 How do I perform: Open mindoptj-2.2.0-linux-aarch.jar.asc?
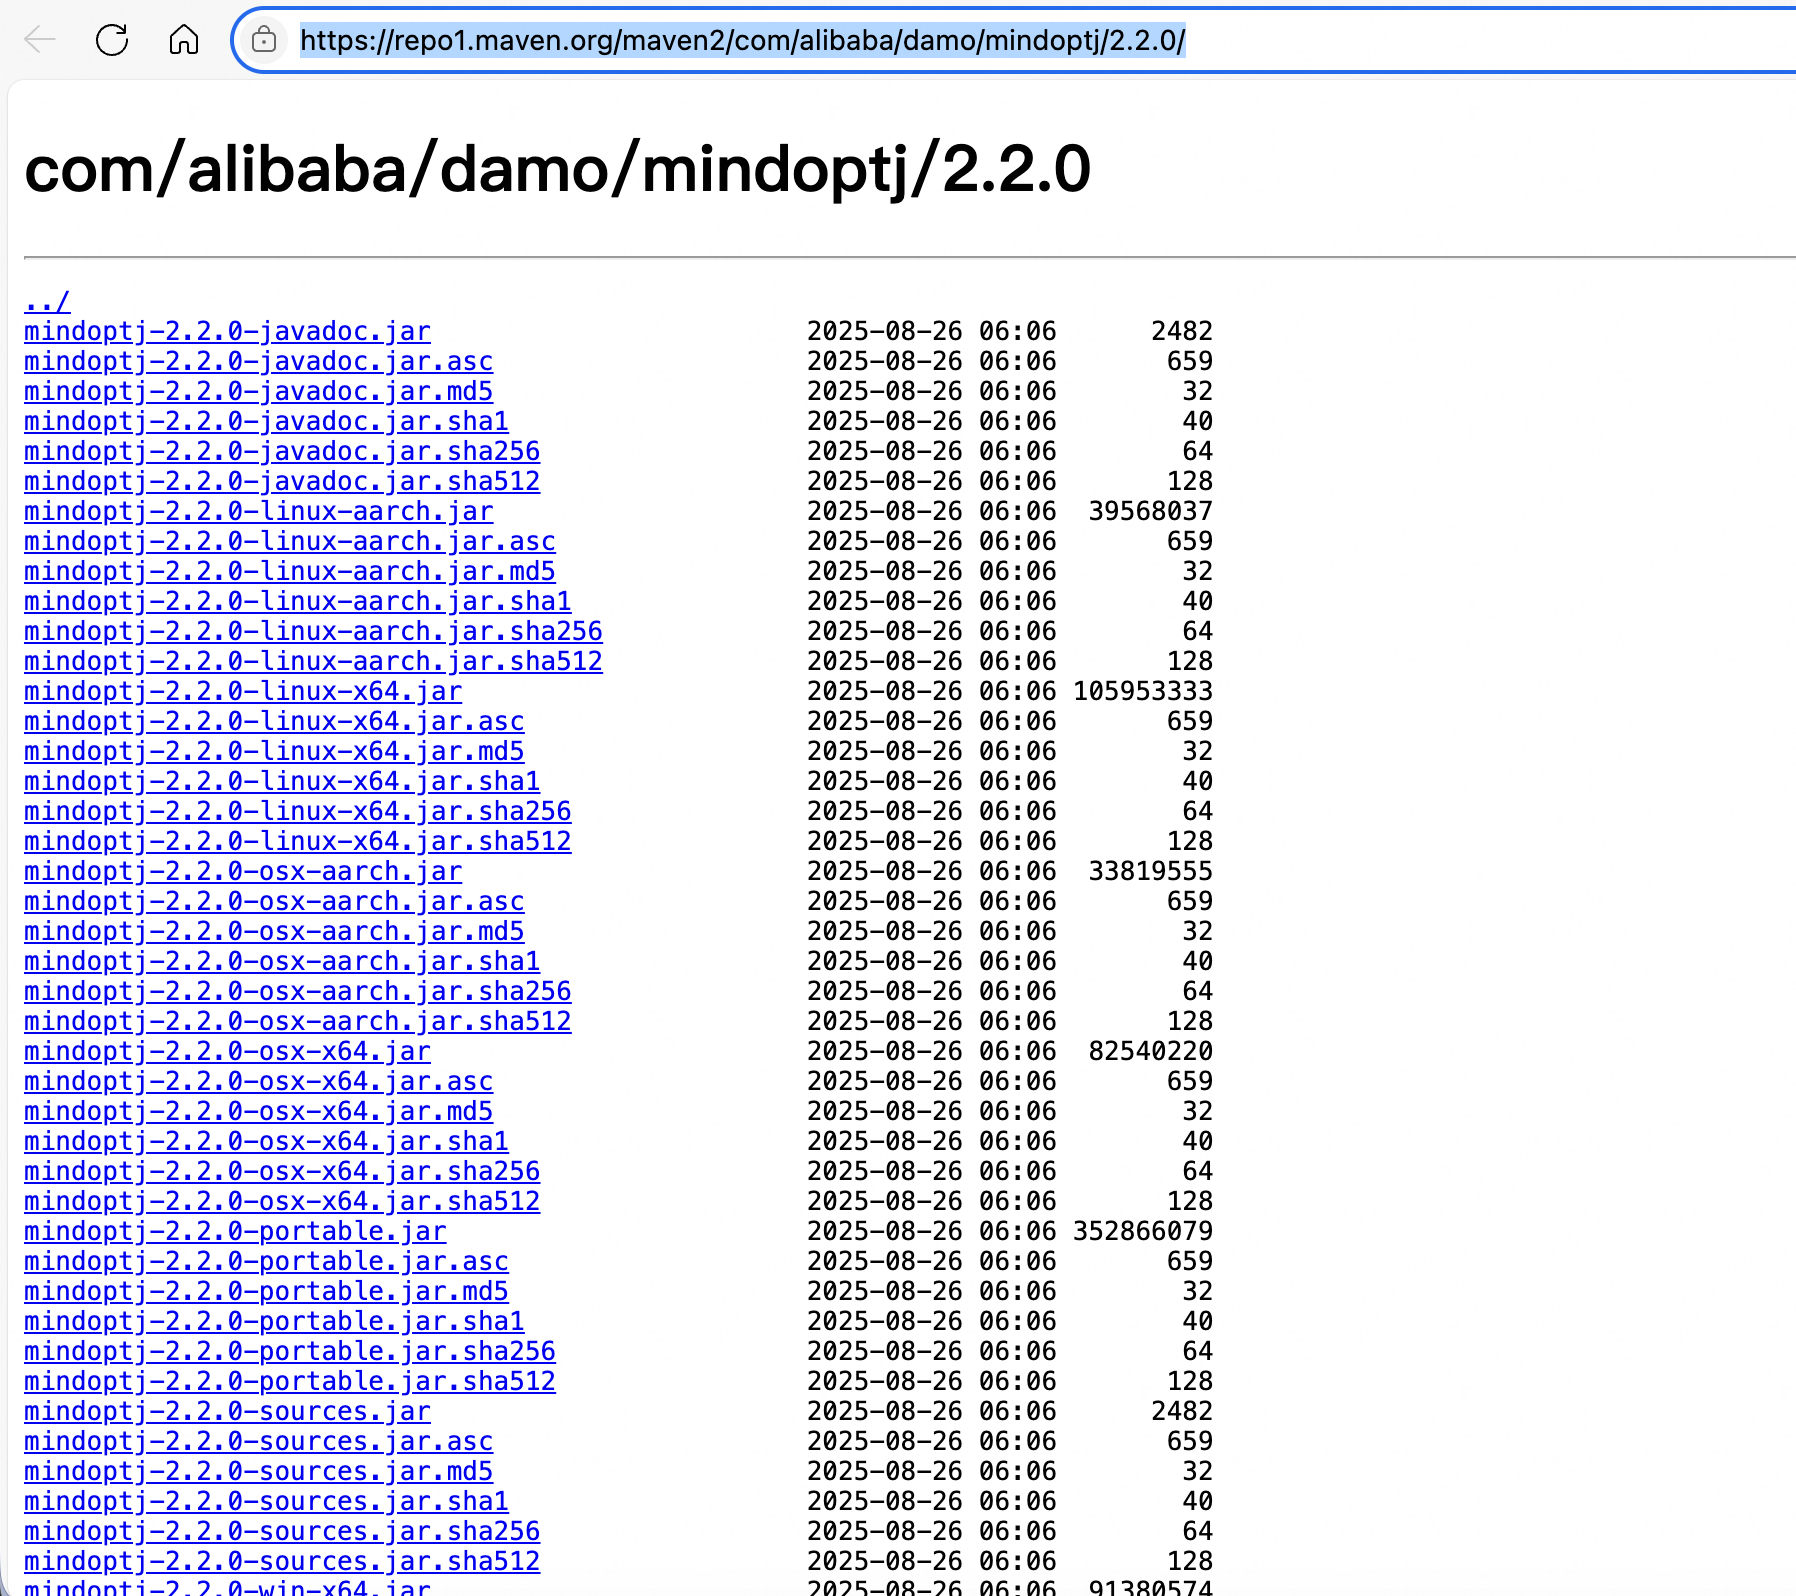(x=290, y=541)
